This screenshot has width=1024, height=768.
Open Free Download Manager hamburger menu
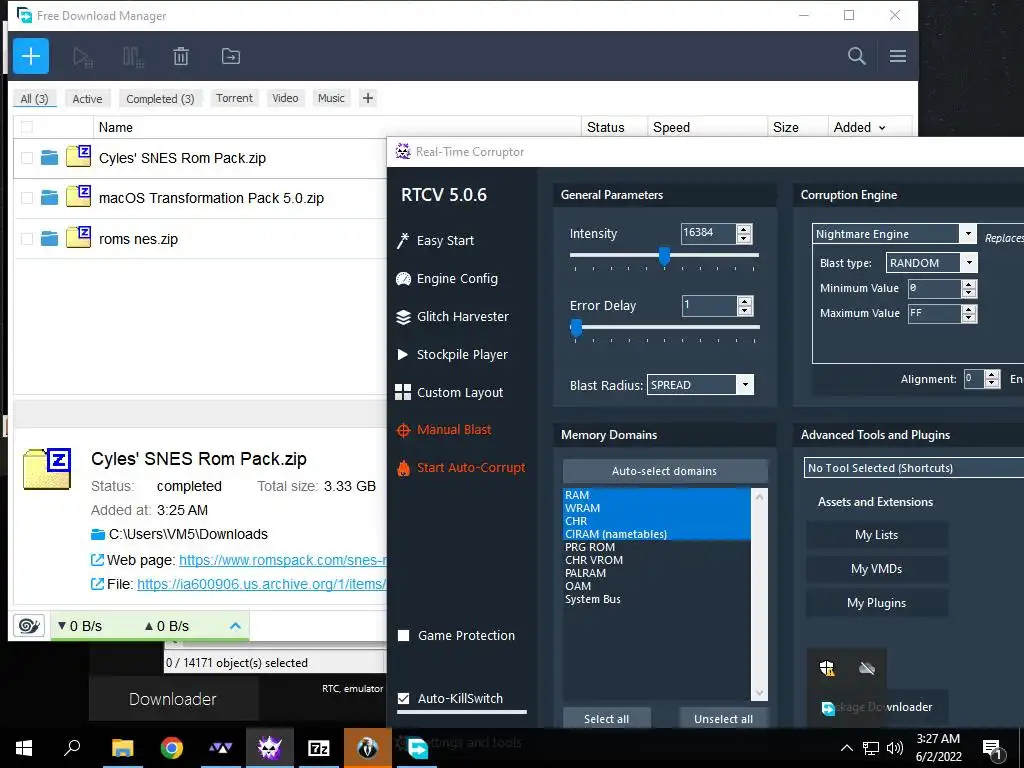tap(897, 56)
